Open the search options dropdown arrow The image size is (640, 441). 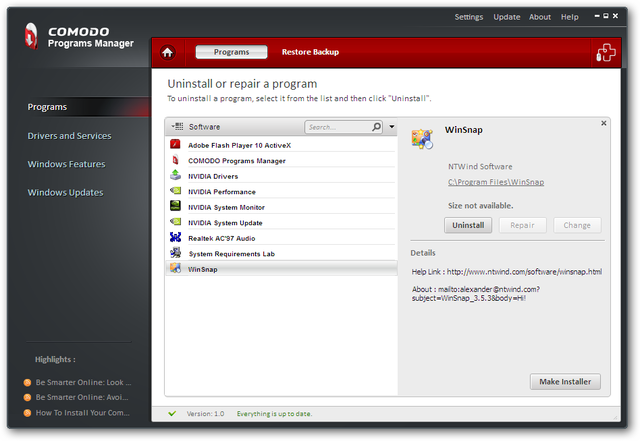(x=392, y=127)
